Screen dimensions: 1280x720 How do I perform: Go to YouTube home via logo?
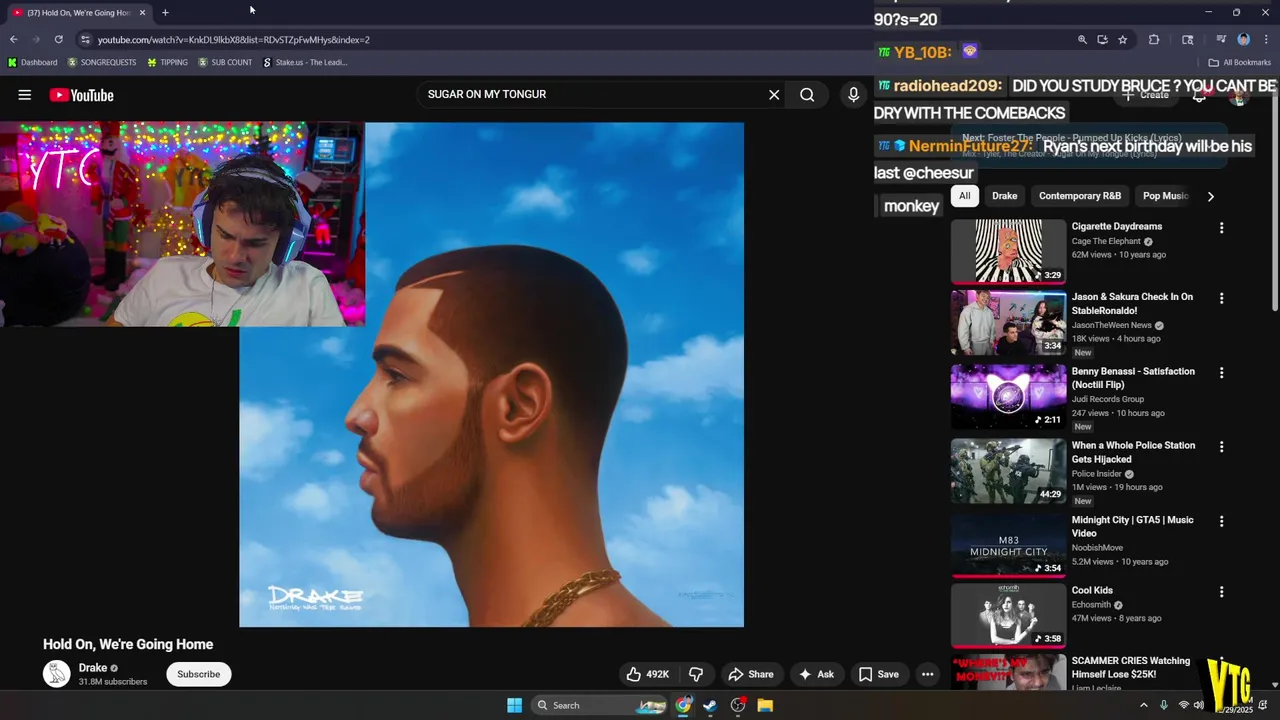[x=81, y=95]
